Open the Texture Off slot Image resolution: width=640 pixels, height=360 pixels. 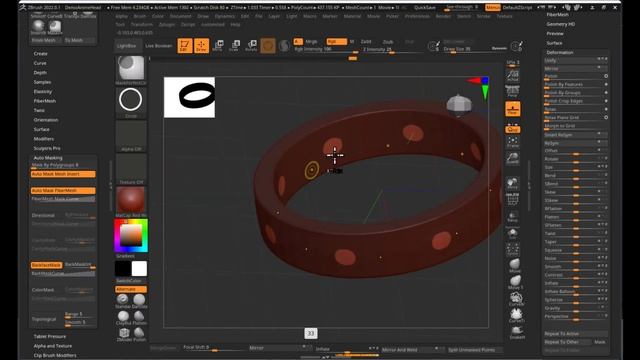131,169
